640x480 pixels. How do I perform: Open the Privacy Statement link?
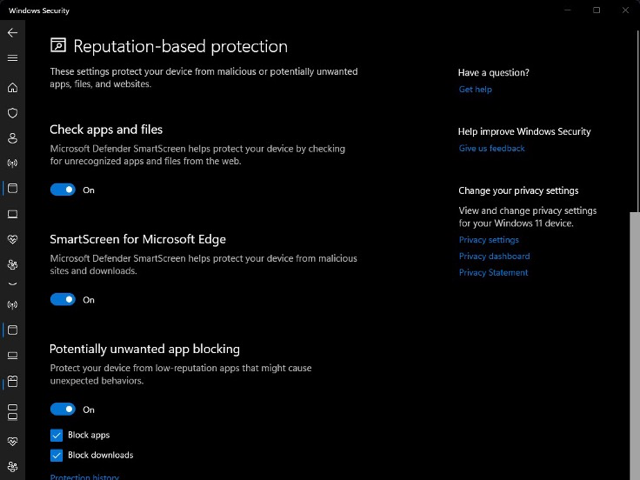point(493,273)
